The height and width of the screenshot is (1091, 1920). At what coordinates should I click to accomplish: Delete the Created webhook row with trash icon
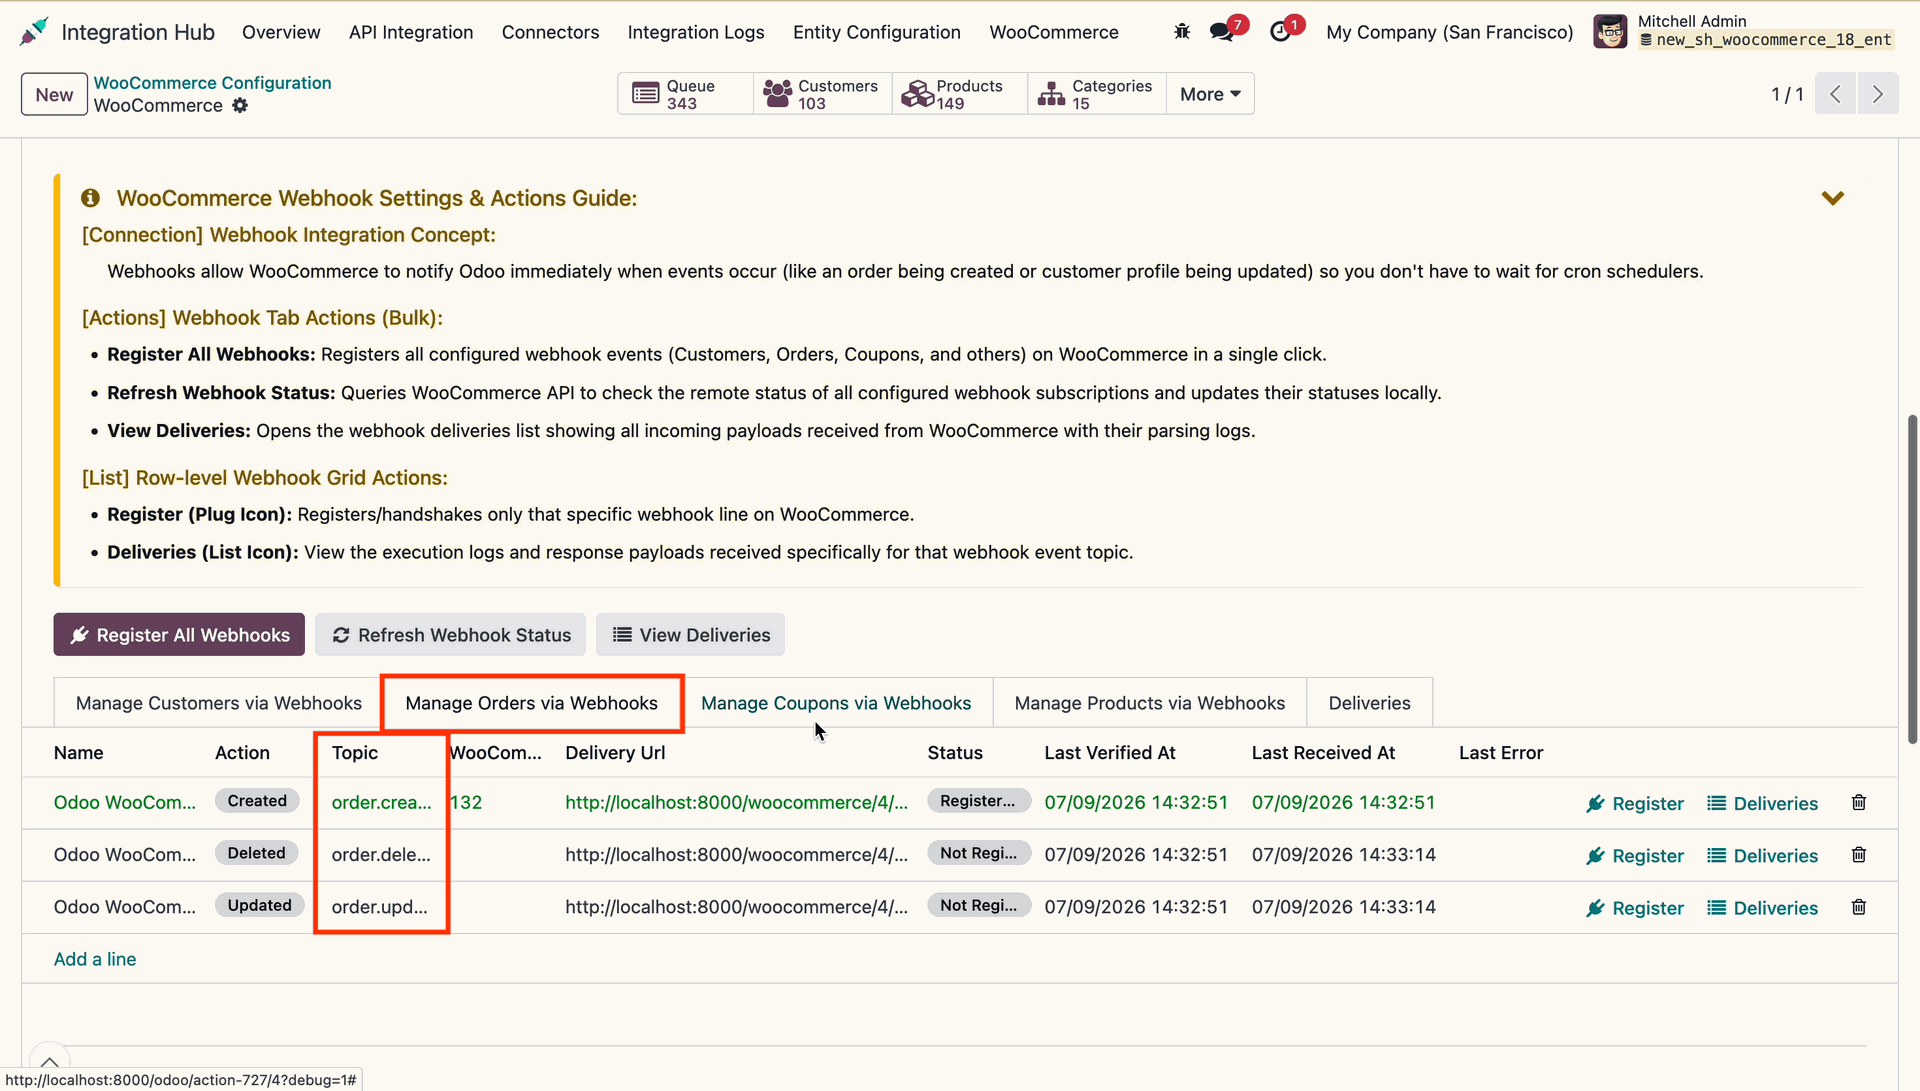pyautogui.click(x=1859, y=803)
